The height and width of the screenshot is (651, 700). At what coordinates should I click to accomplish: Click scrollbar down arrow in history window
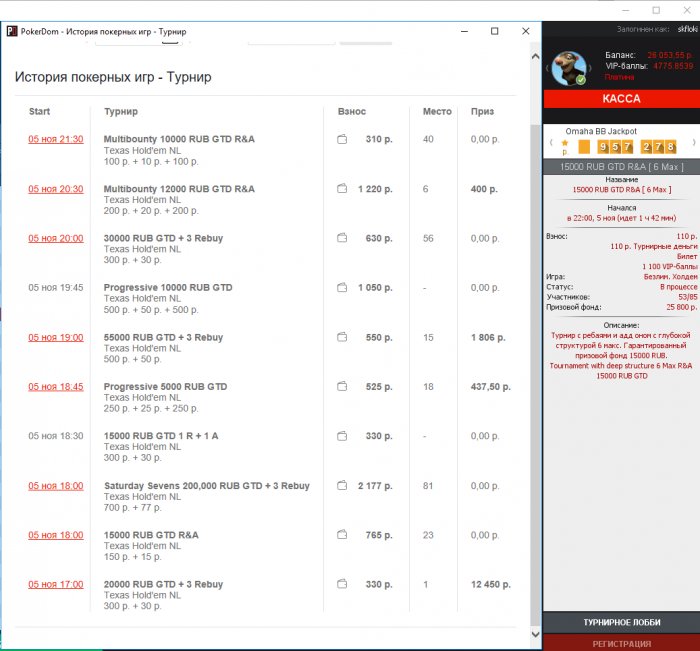(535, 634)
